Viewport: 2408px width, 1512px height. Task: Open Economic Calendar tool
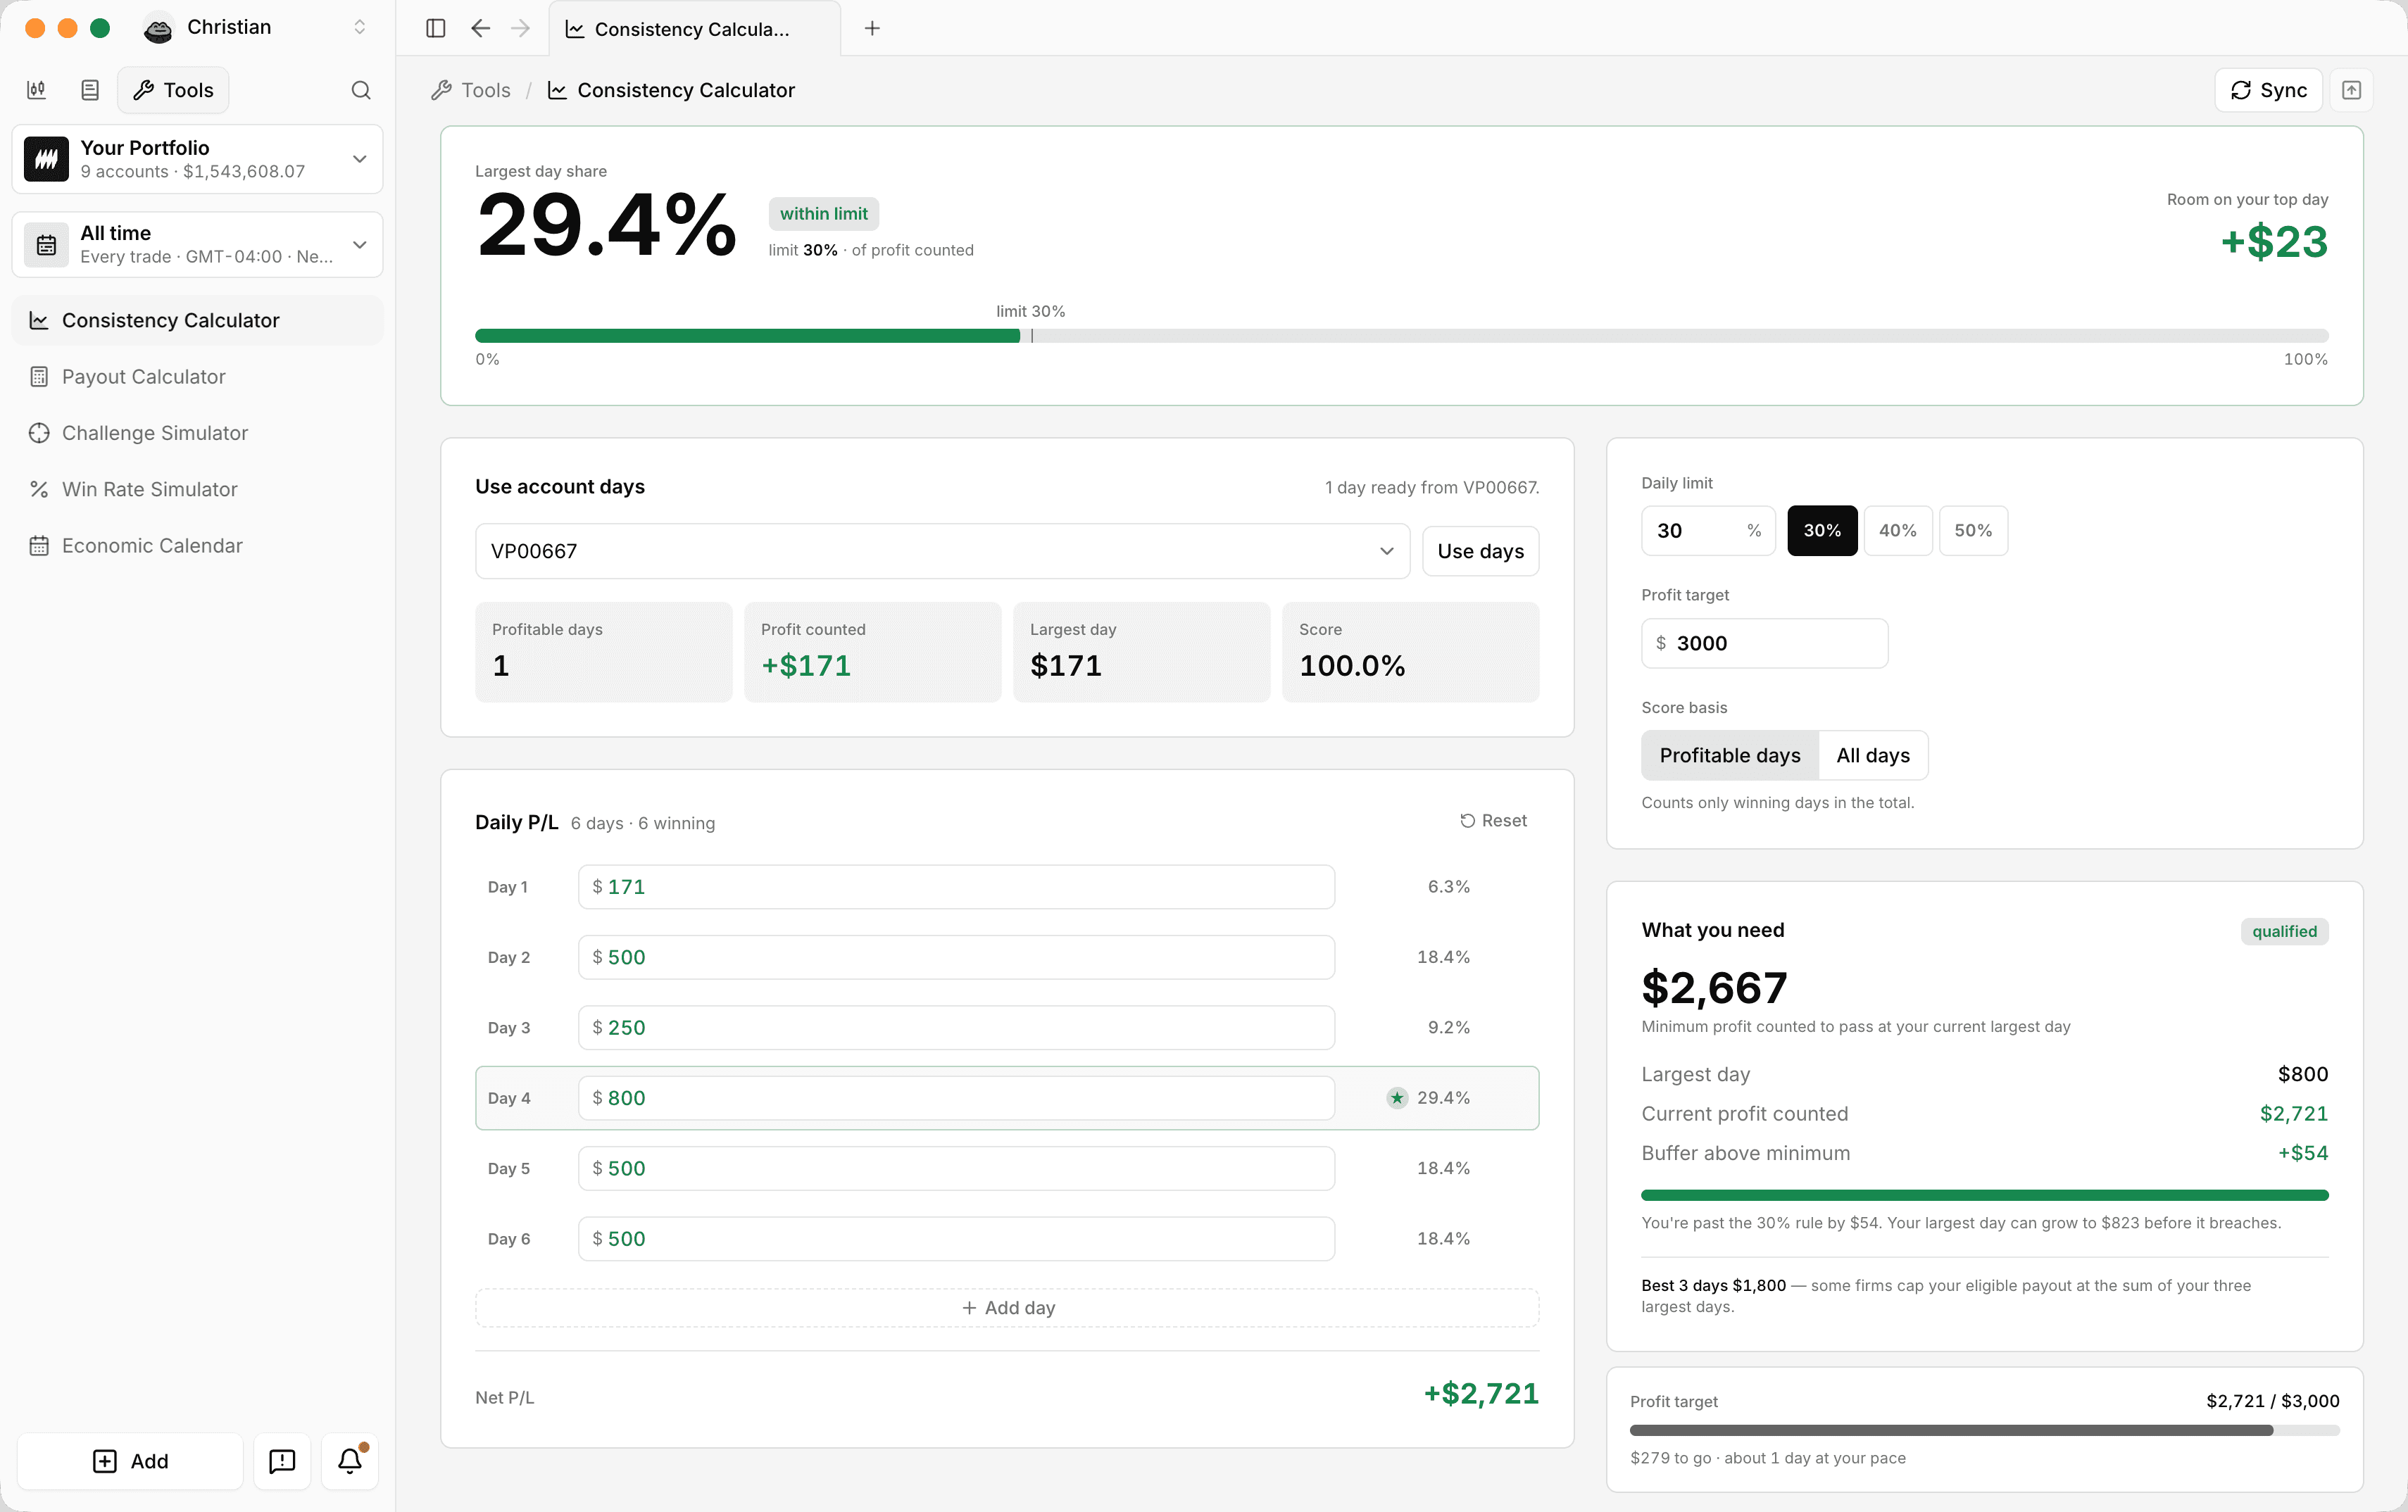pos(198,545)
